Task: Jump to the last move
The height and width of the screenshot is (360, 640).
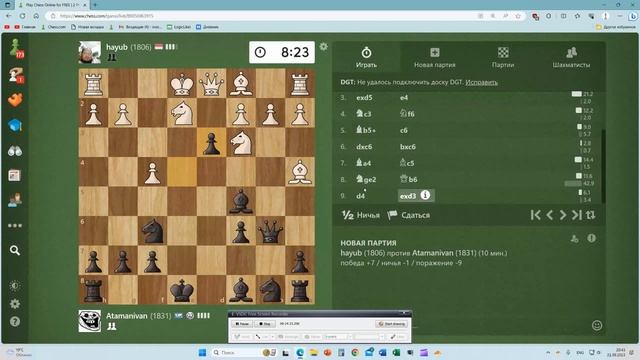Action: pos(576,215)
